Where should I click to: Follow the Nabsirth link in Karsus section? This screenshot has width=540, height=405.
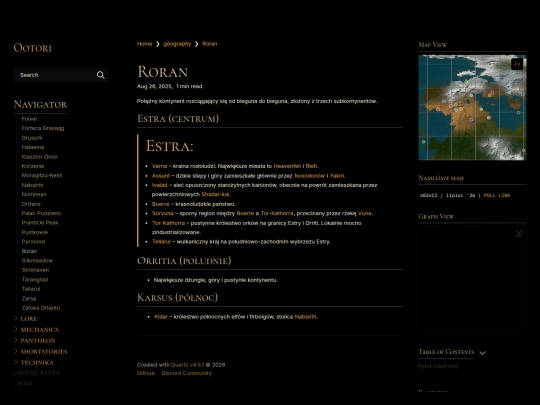coord(305,317)
